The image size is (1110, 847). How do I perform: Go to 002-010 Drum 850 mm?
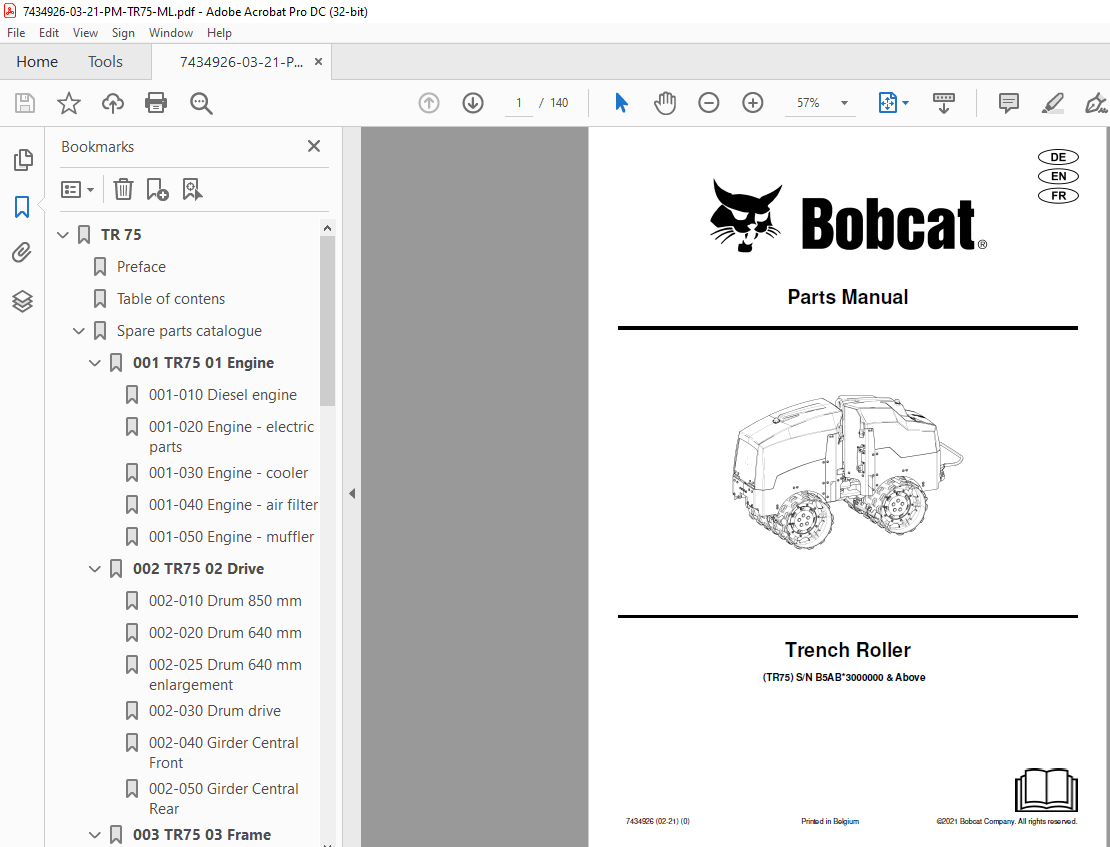point(225,601)
